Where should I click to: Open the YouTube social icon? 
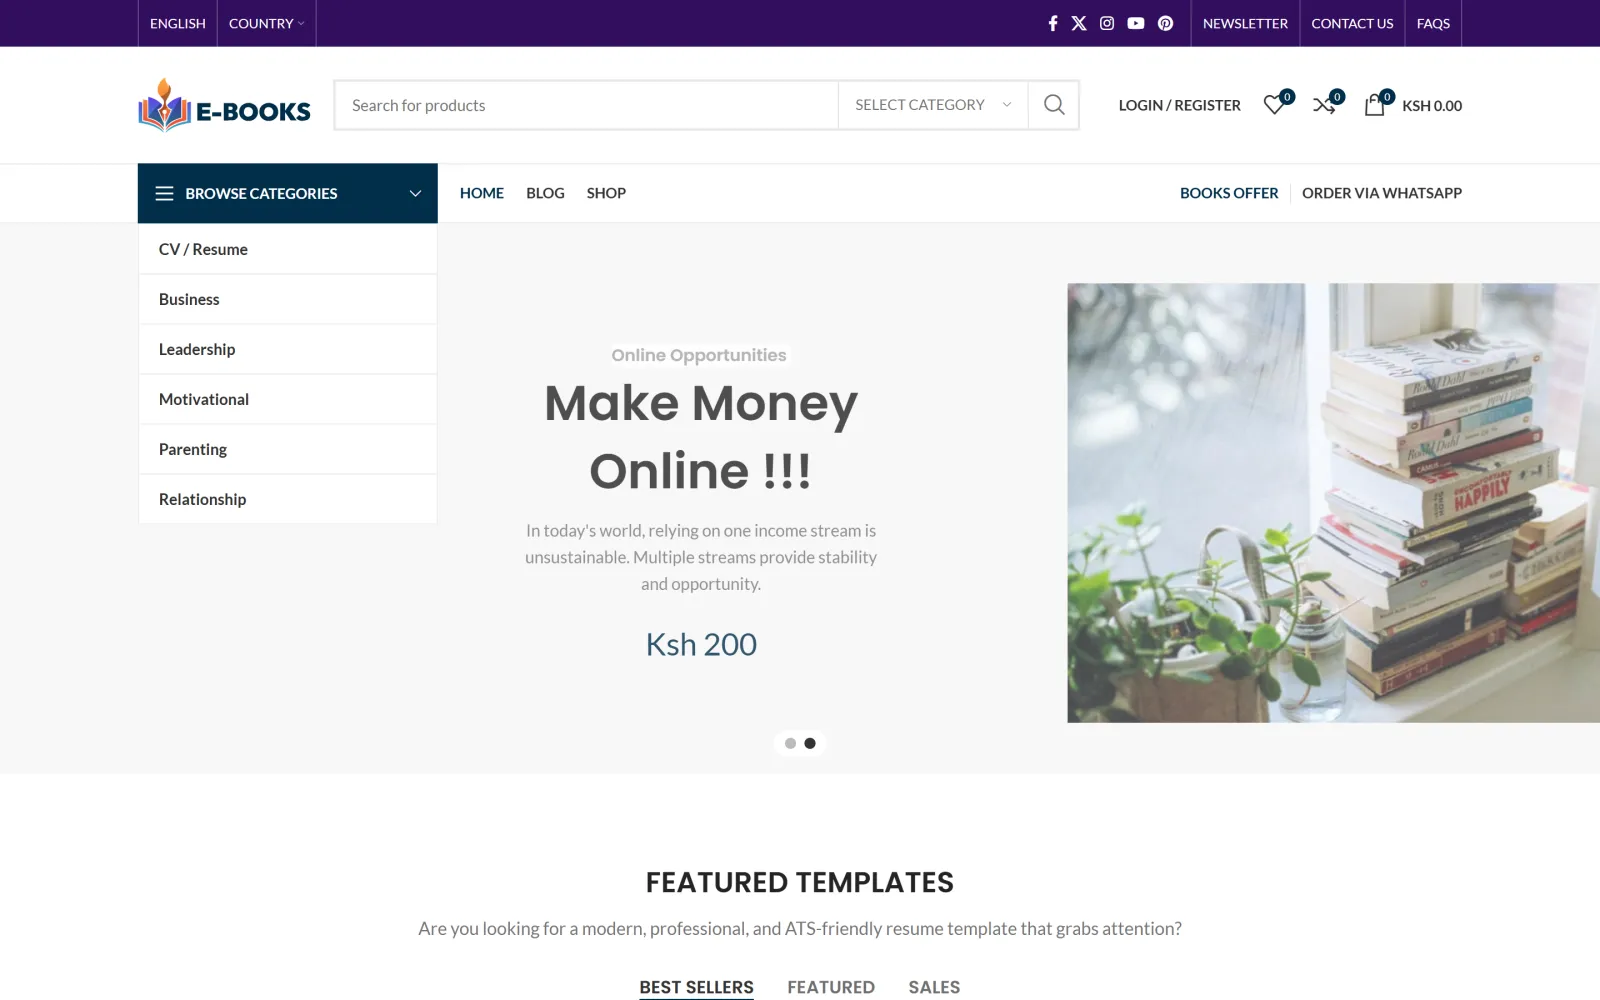[1136, 23]
